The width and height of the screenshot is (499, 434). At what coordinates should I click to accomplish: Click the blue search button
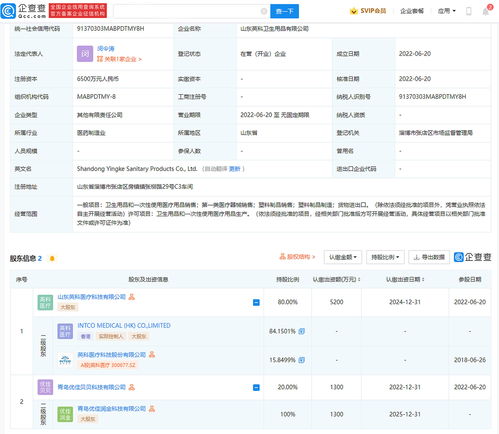click(x=284, y=11)
